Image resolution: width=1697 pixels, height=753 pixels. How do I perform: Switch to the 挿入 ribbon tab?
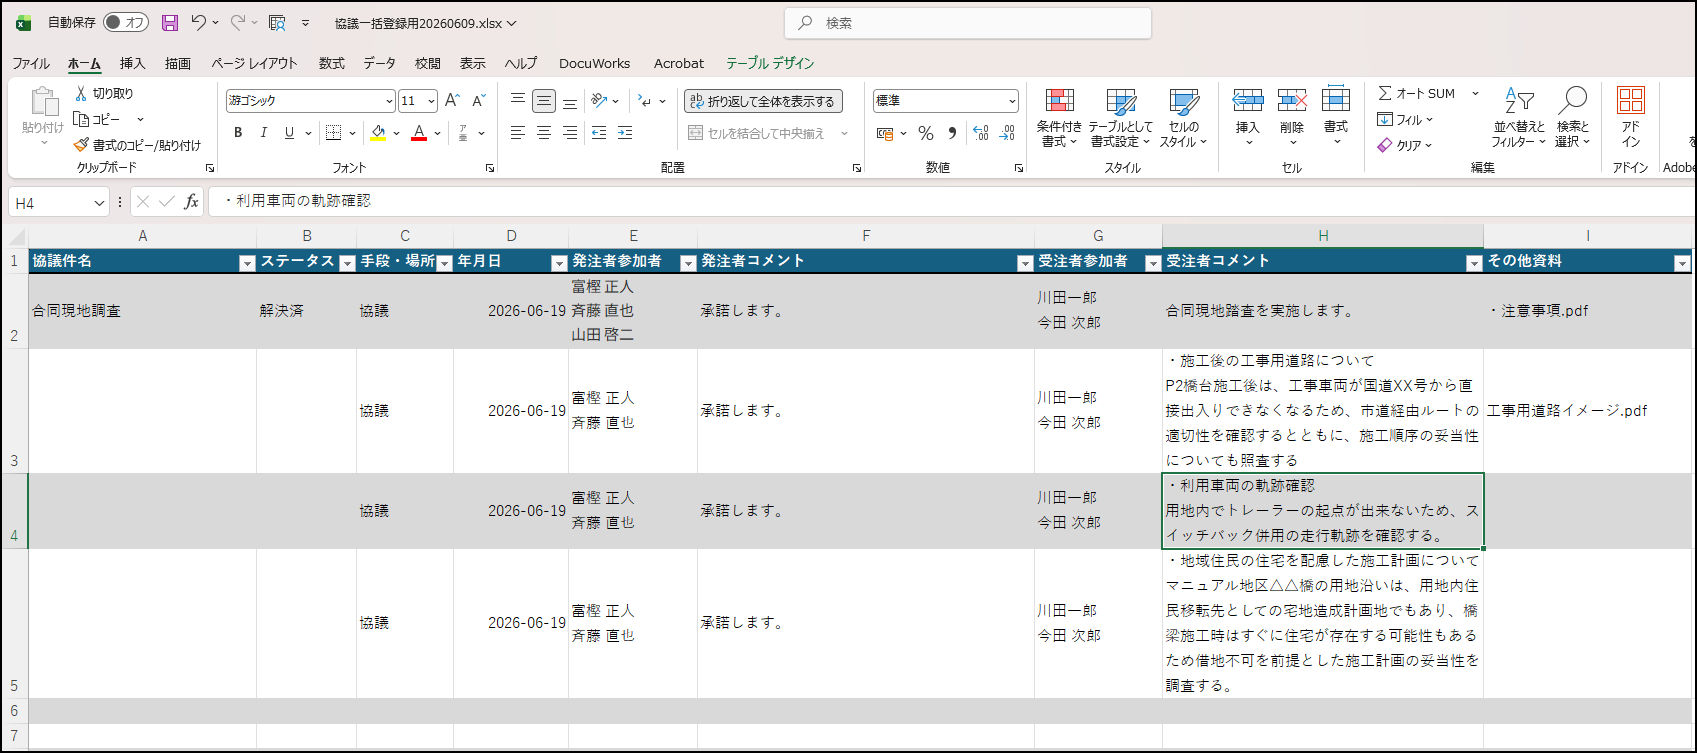[133, 63]
